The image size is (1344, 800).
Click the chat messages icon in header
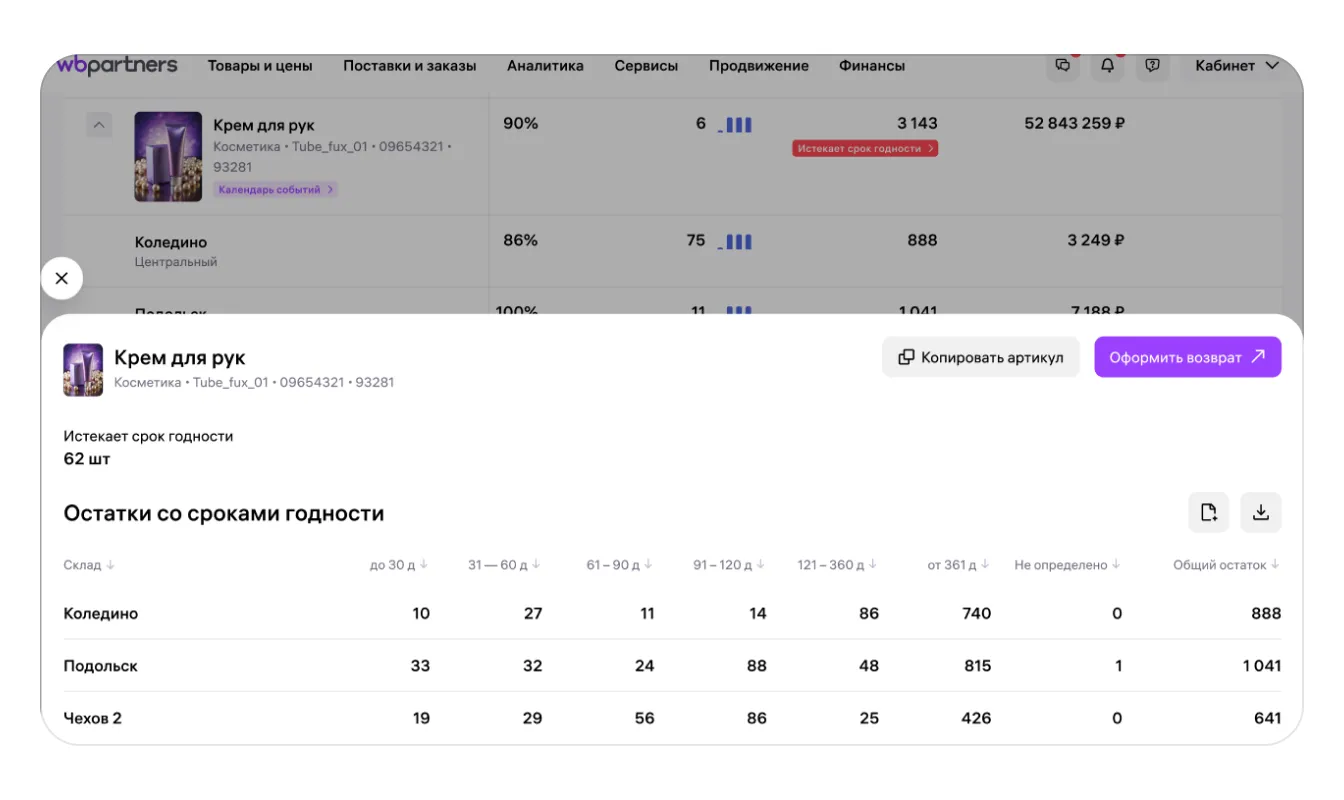(x=1062, y=66)
